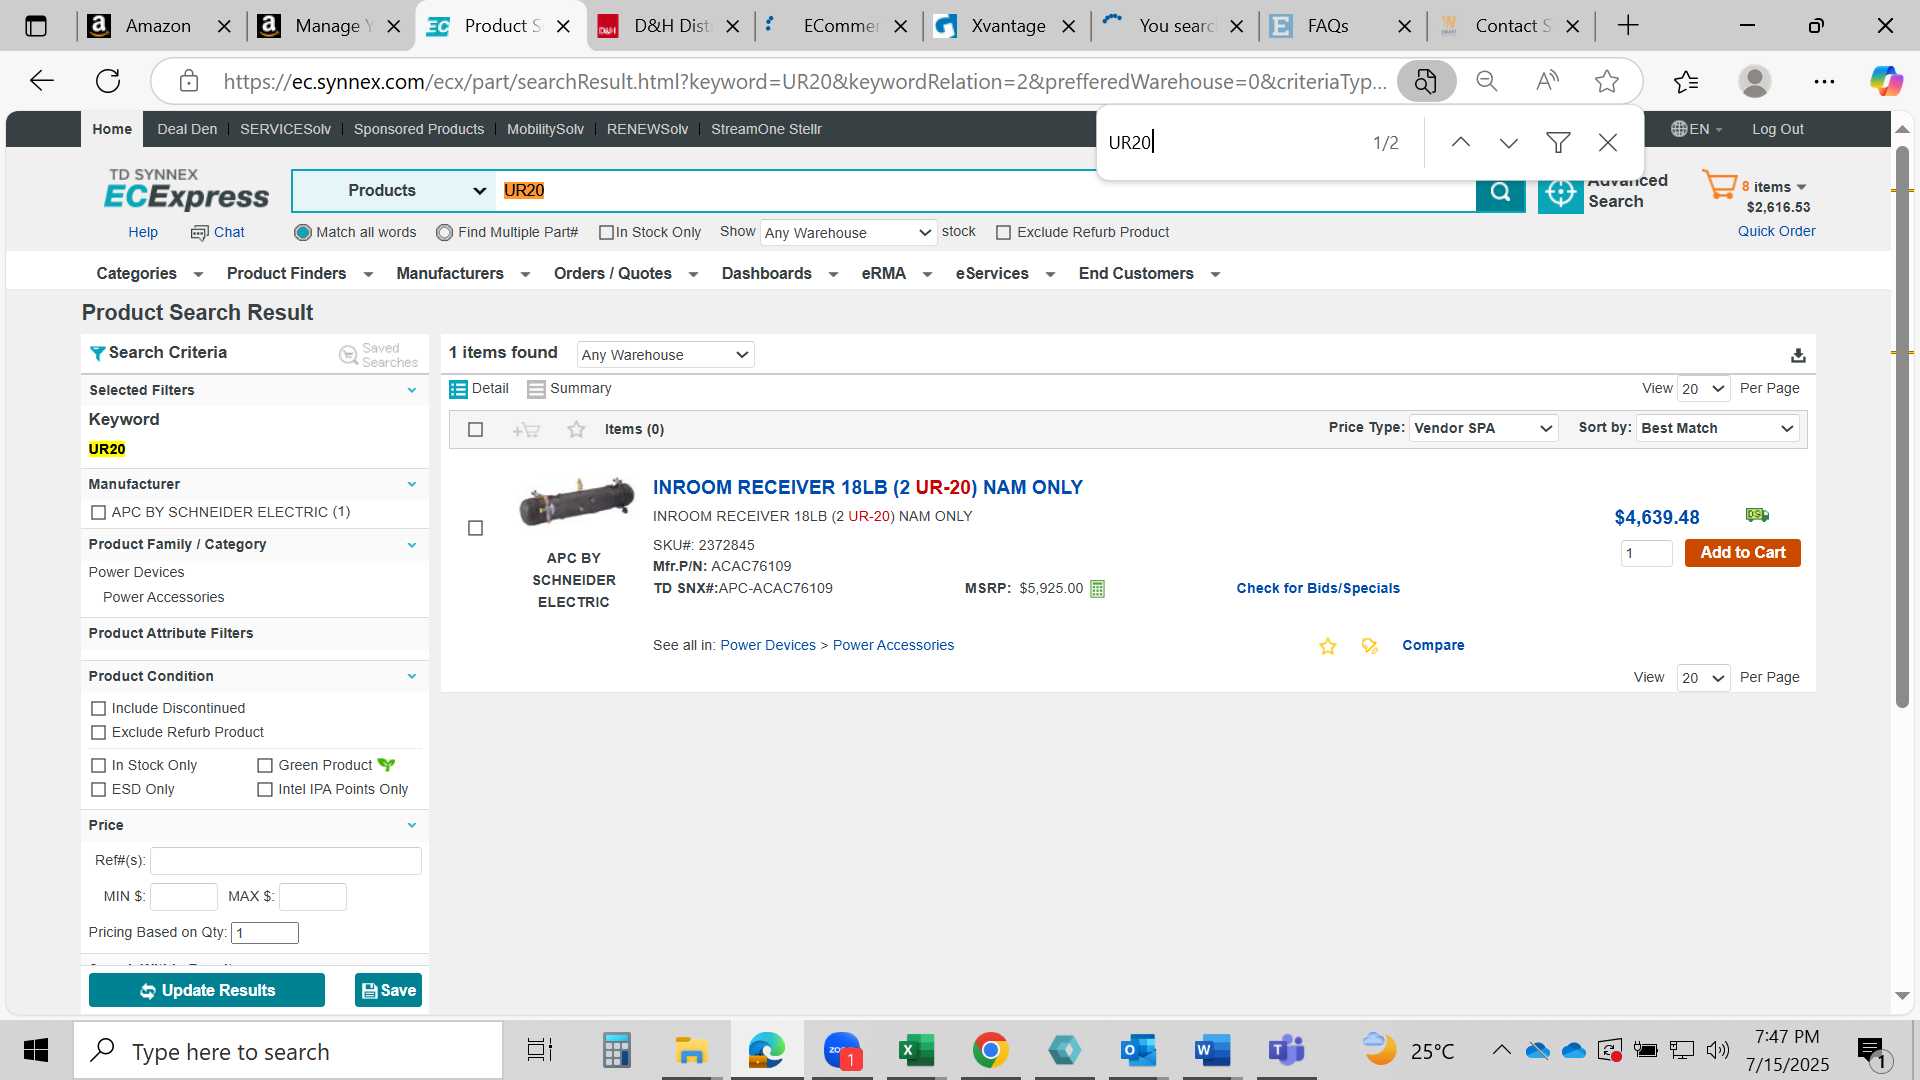Click the price tag icon beside Compare
The image size is (1920, 1080).
pyautogui.click(x=1370, y=646)
